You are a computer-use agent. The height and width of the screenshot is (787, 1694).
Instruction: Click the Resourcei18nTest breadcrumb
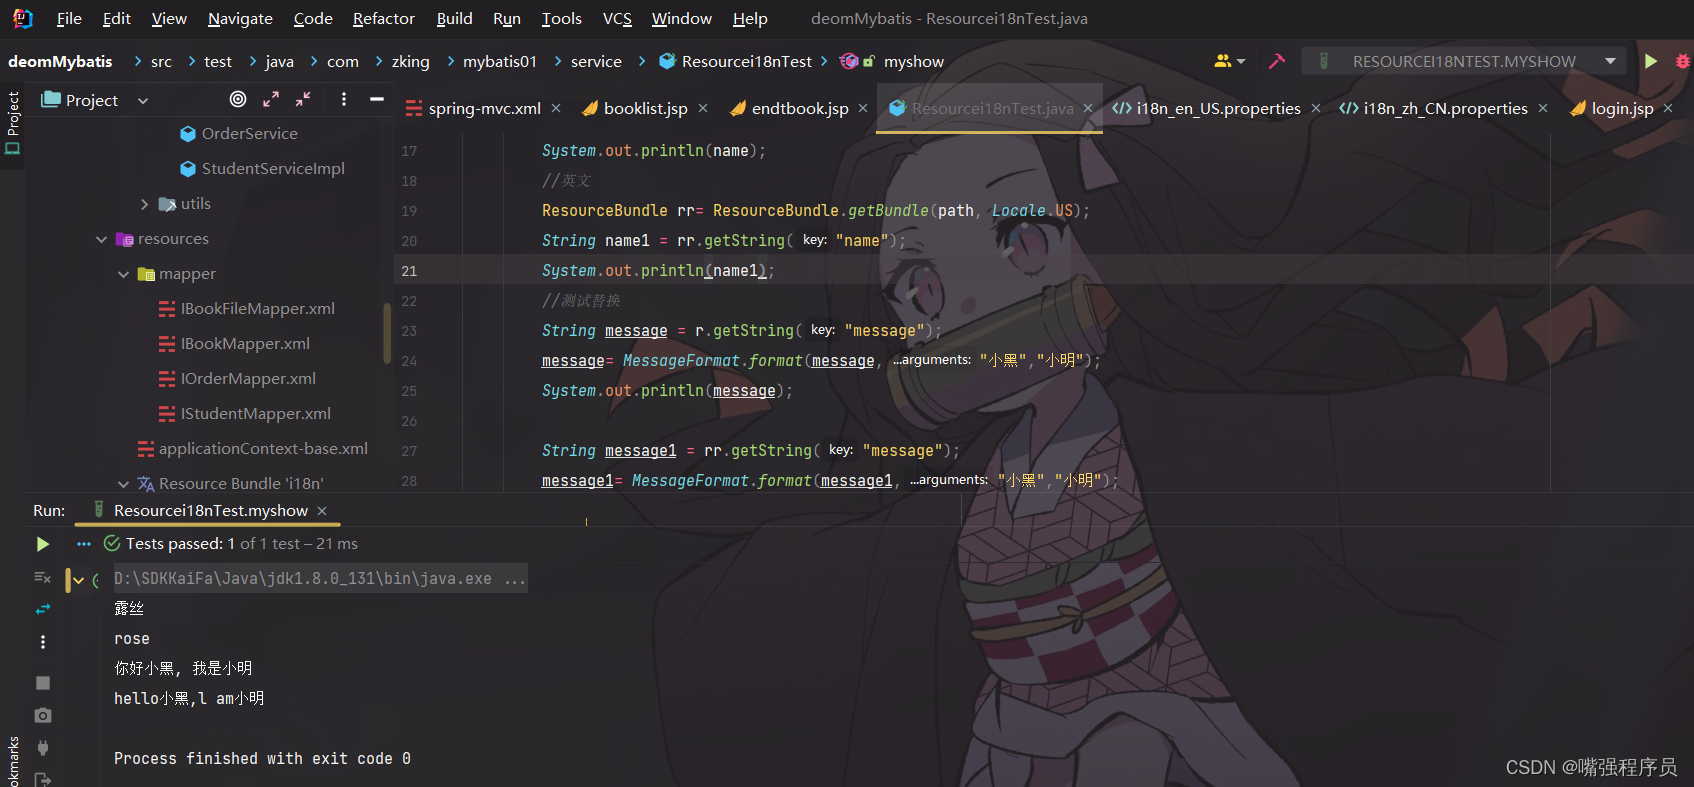click(x=735, y=62)
